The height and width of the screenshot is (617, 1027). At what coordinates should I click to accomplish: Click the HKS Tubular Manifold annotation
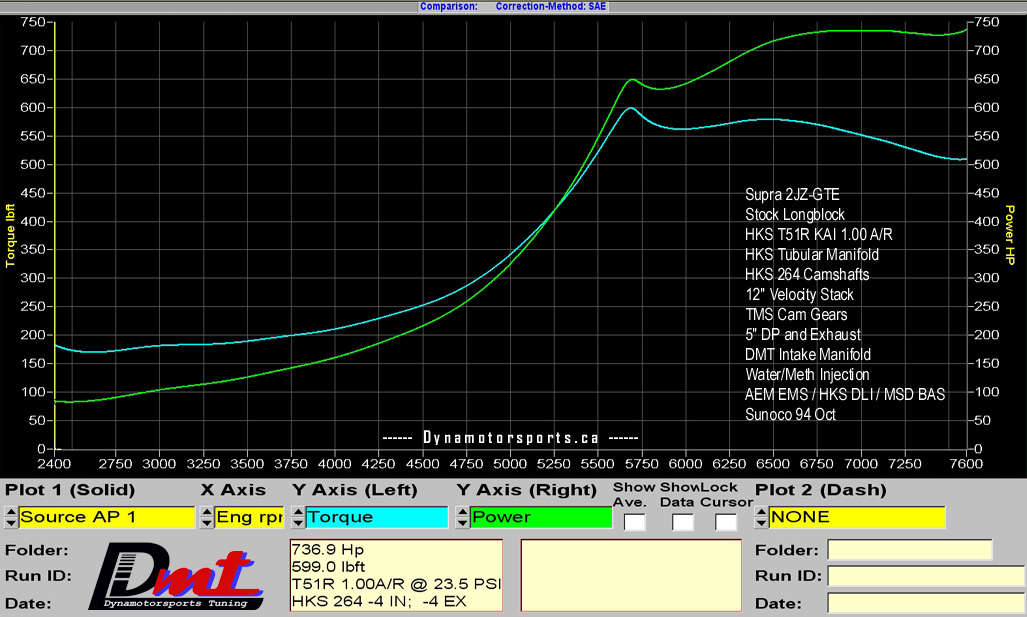(812, 254)
